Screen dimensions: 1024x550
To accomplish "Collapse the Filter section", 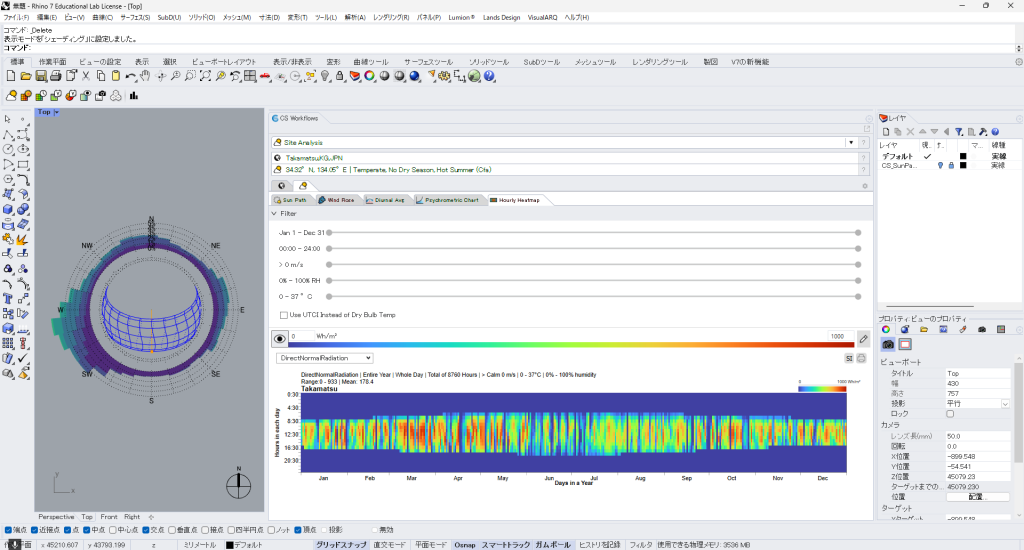I will (275, 213).
